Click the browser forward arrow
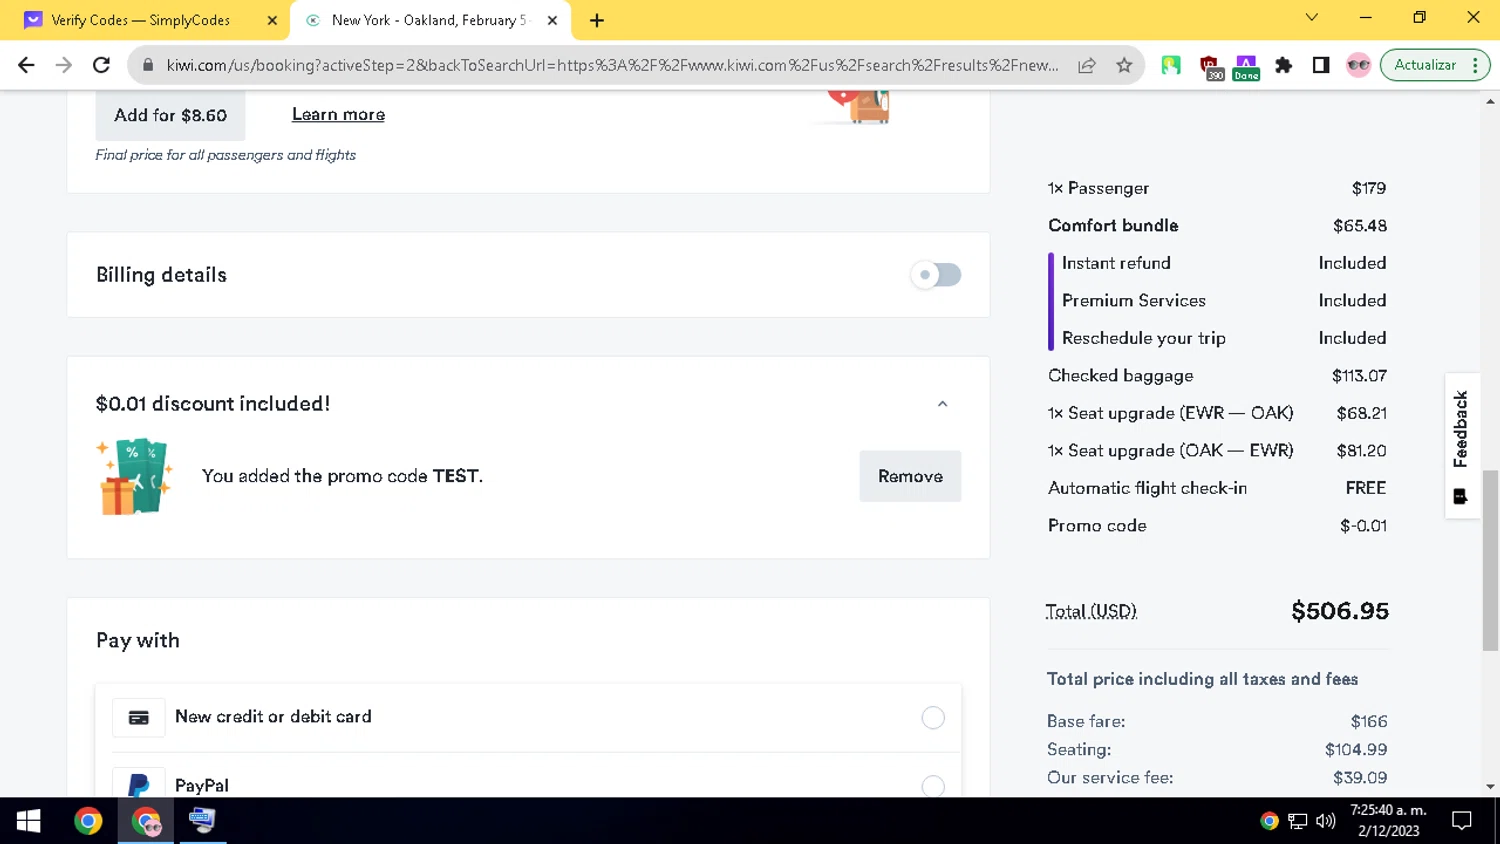The image size is (1500, 844). coord(63,65)
